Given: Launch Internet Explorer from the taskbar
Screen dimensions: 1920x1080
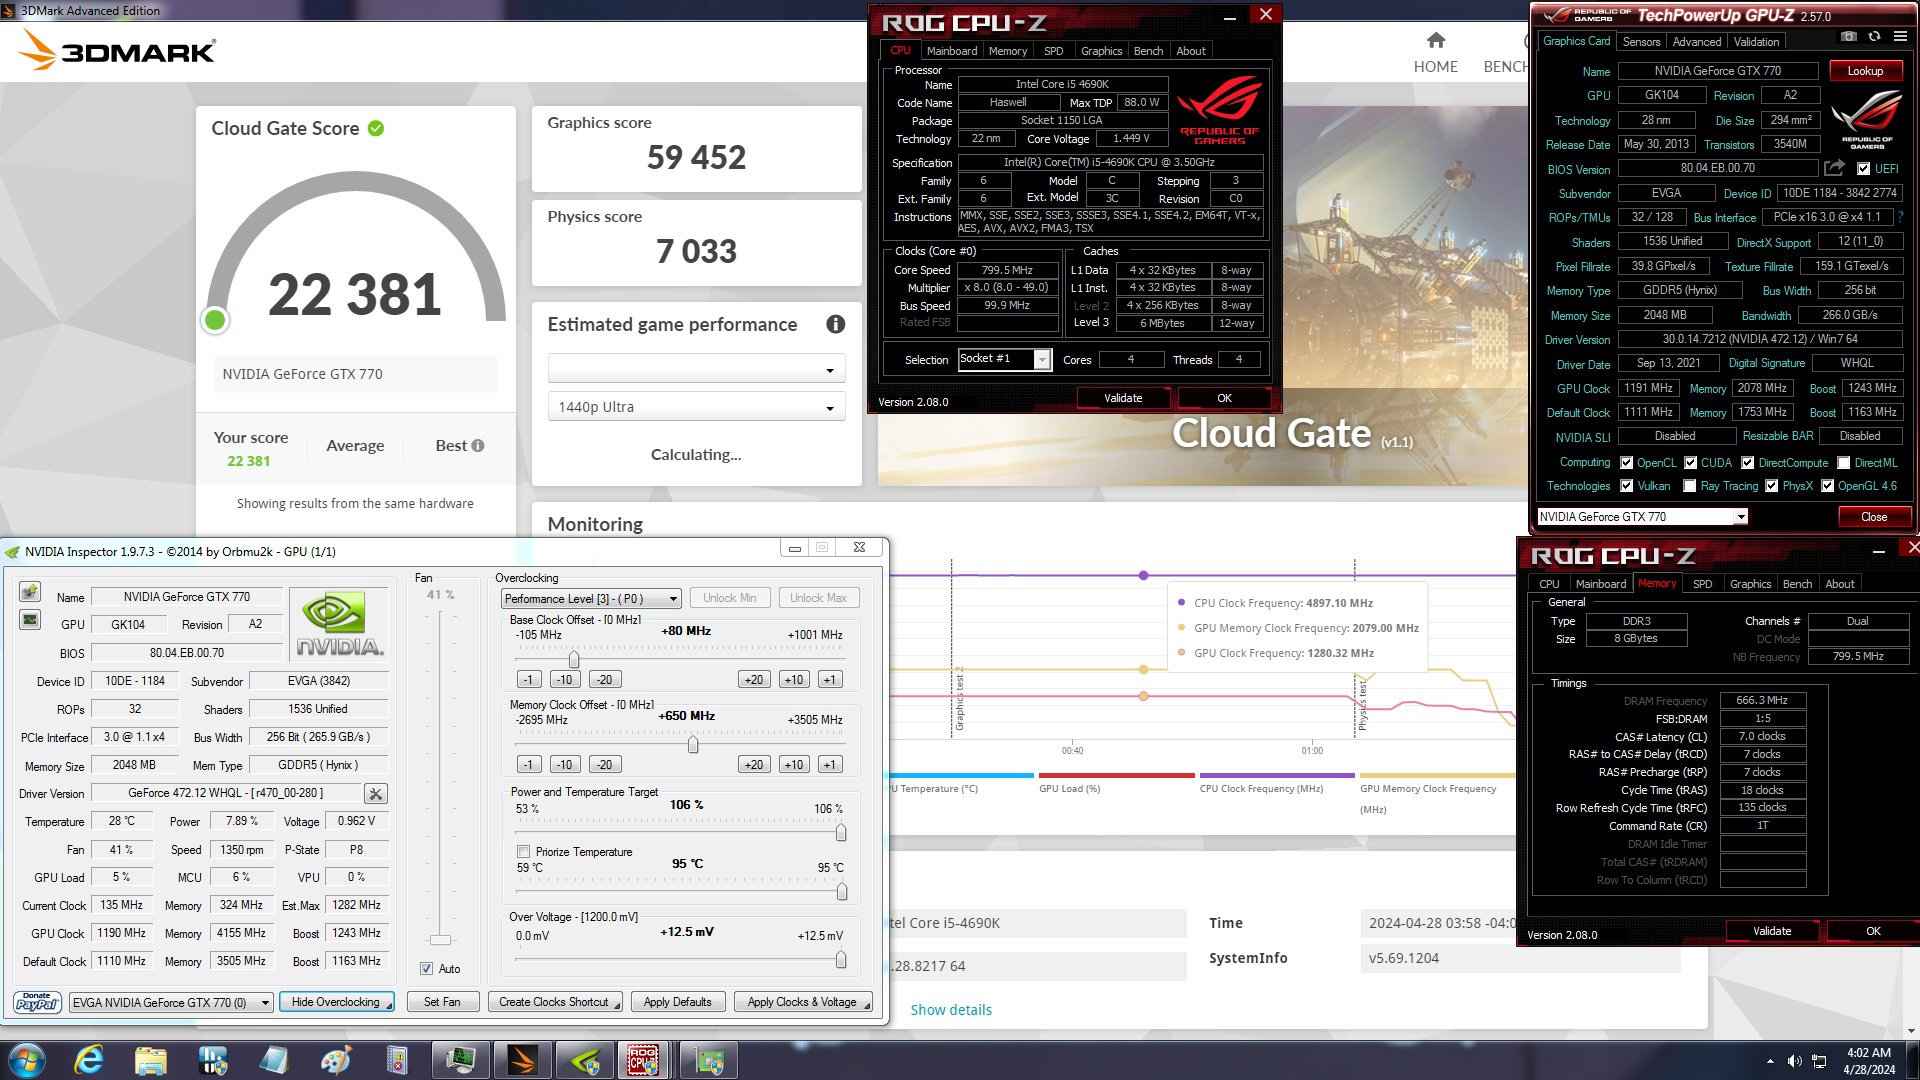Looking at the screenshot, I should (89, 1060).
